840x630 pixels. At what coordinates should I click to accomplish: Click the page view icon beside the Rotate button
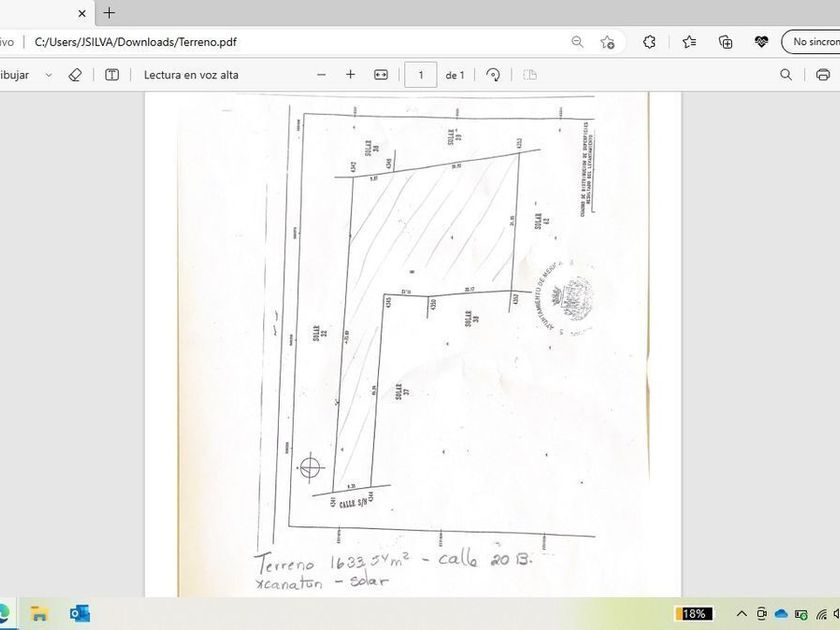pos(529,75)
